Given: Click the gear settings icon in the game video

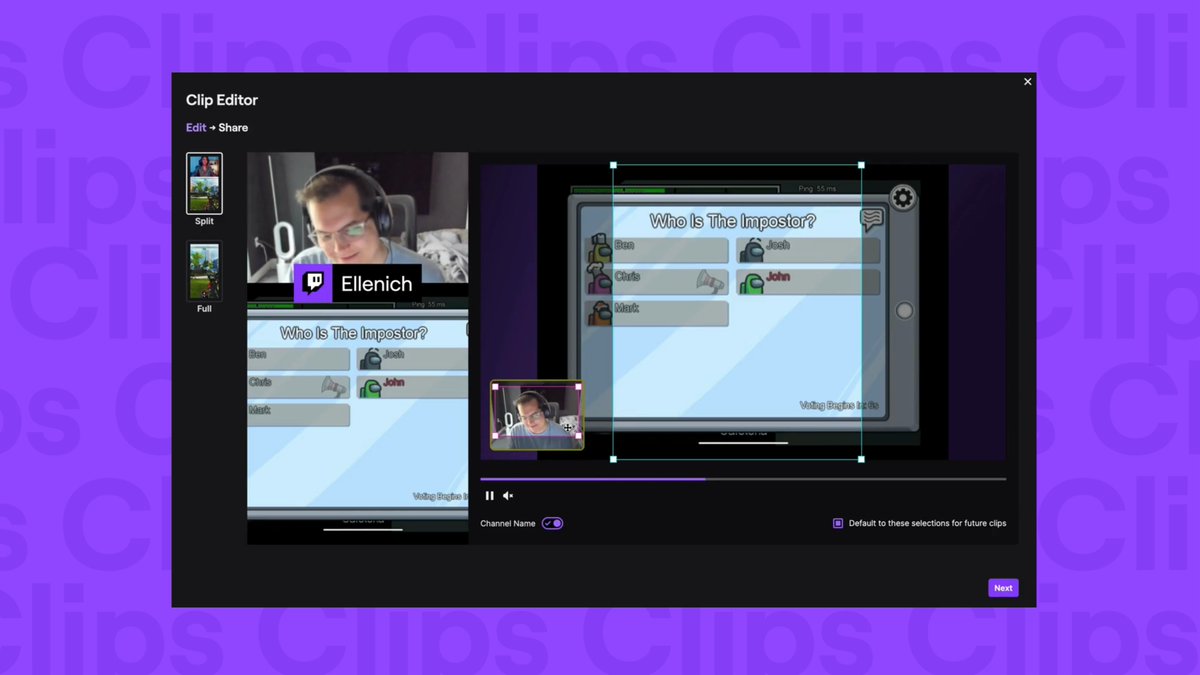Looking at the screenshot, I should tap(903, 198).
